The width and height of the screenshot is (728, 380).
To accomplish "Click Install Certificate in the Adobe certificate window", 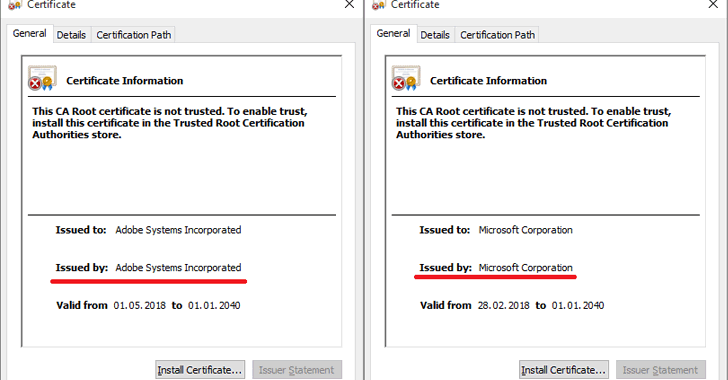I will 200,370.
